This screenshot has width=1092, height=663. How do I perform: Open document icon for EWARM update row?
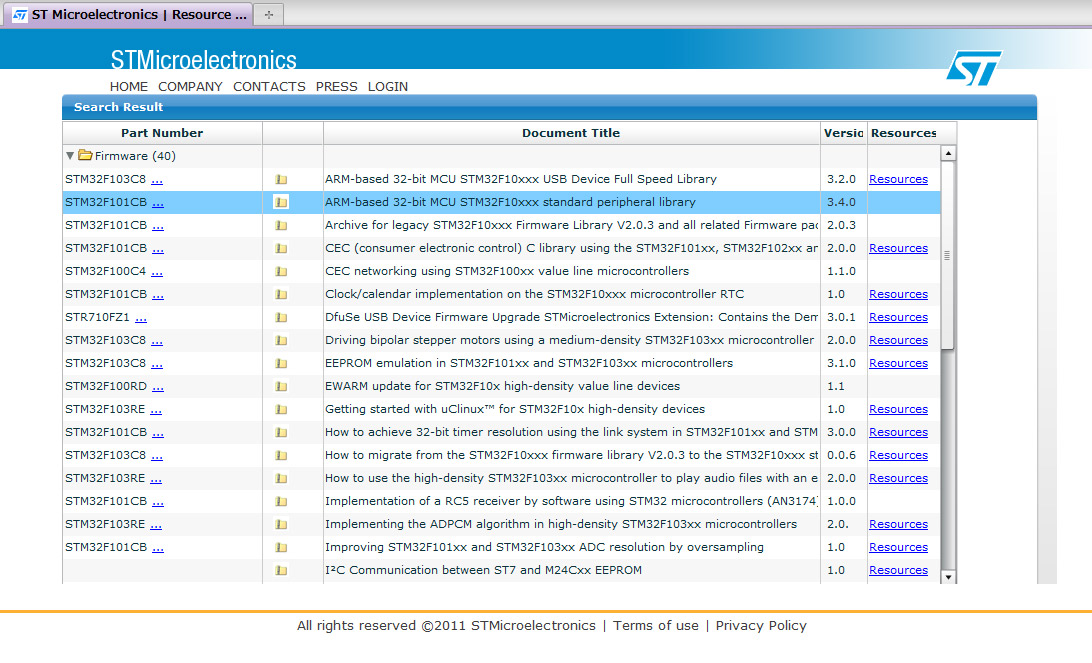[281, 387]
